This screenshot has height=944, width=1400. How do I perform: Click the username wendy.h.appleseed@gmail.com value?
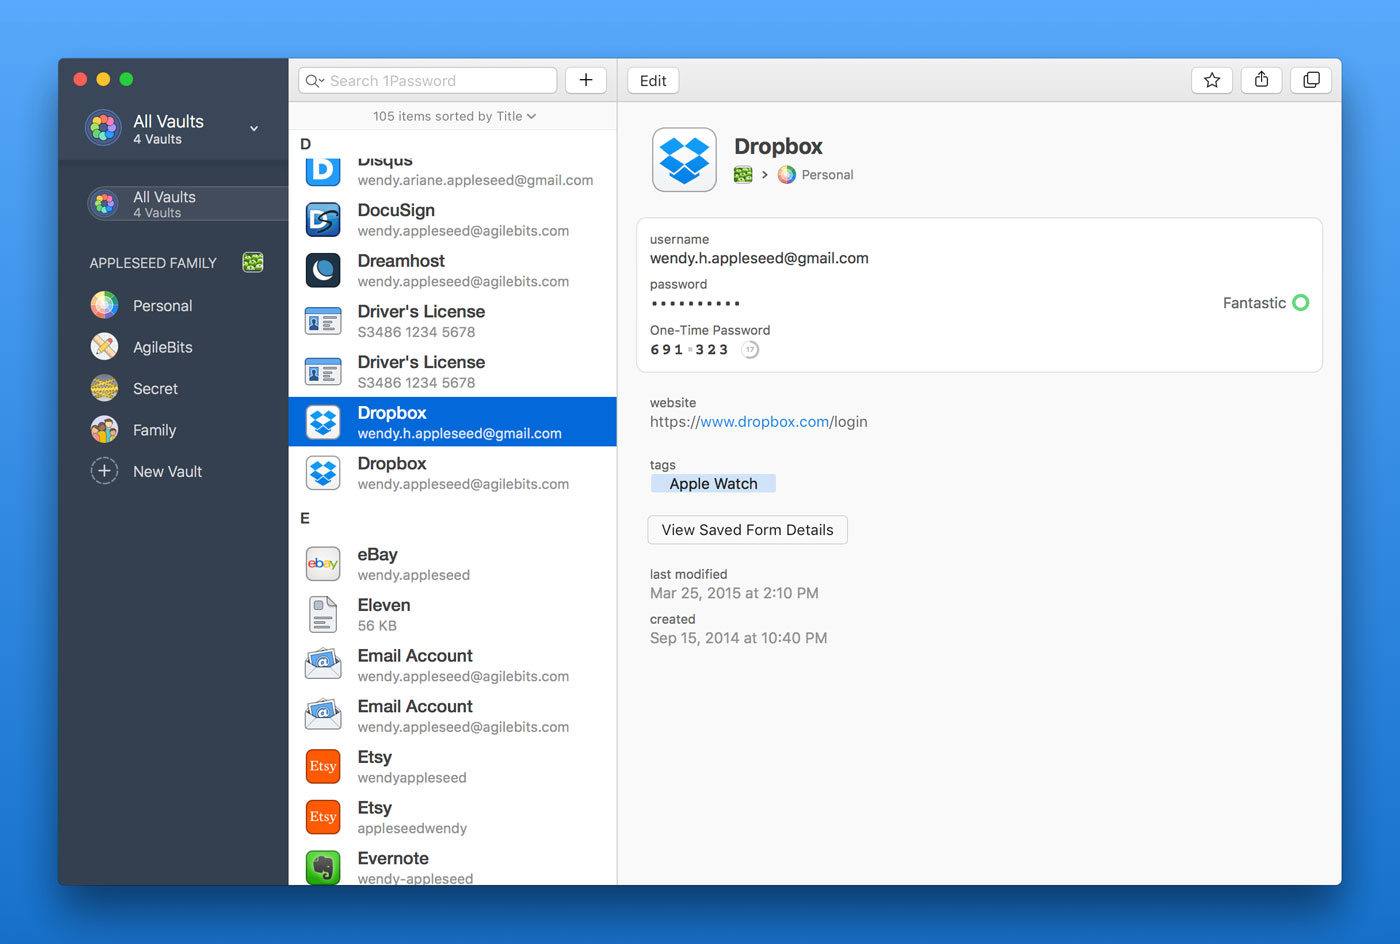[x=759, y=258]
